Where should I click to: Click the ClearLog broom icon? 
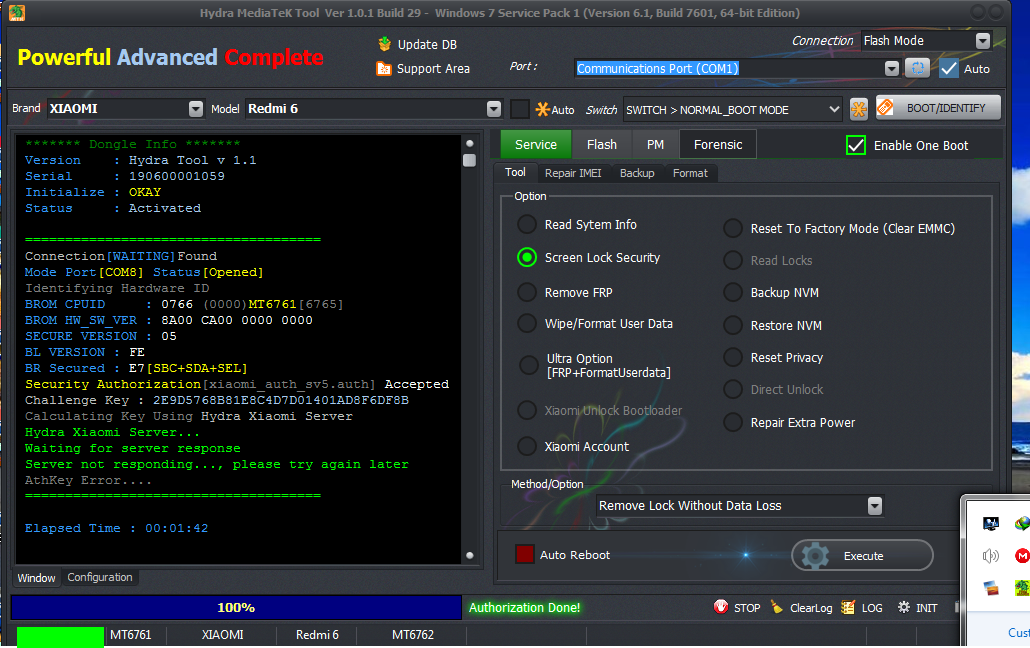coord(777,607)
